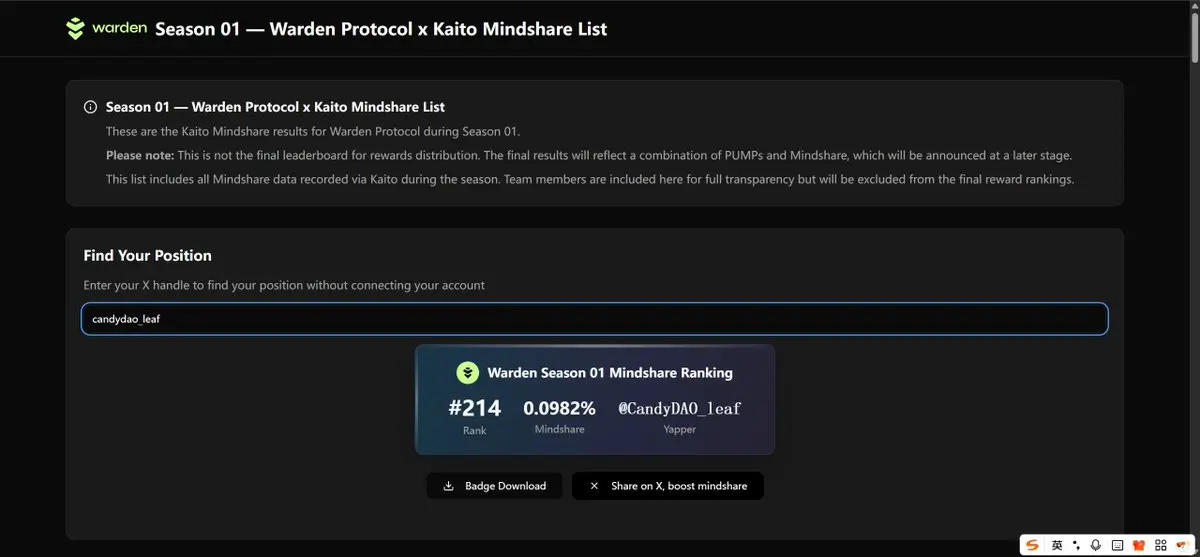
Task: Click the 0.0982% mindshare value
Action: point(559,408)
